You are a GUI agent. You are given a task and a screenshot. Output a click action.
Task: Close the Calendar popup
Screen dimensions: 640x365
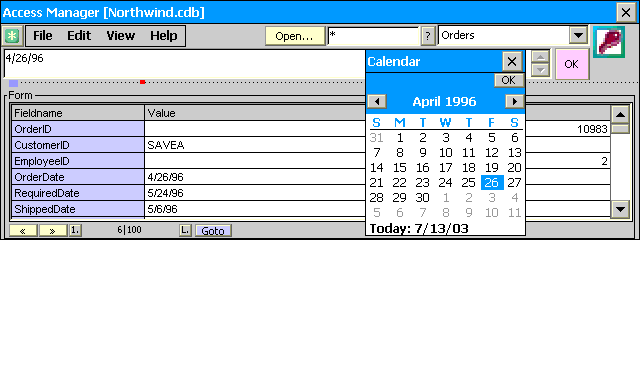(x=512, y=62)
